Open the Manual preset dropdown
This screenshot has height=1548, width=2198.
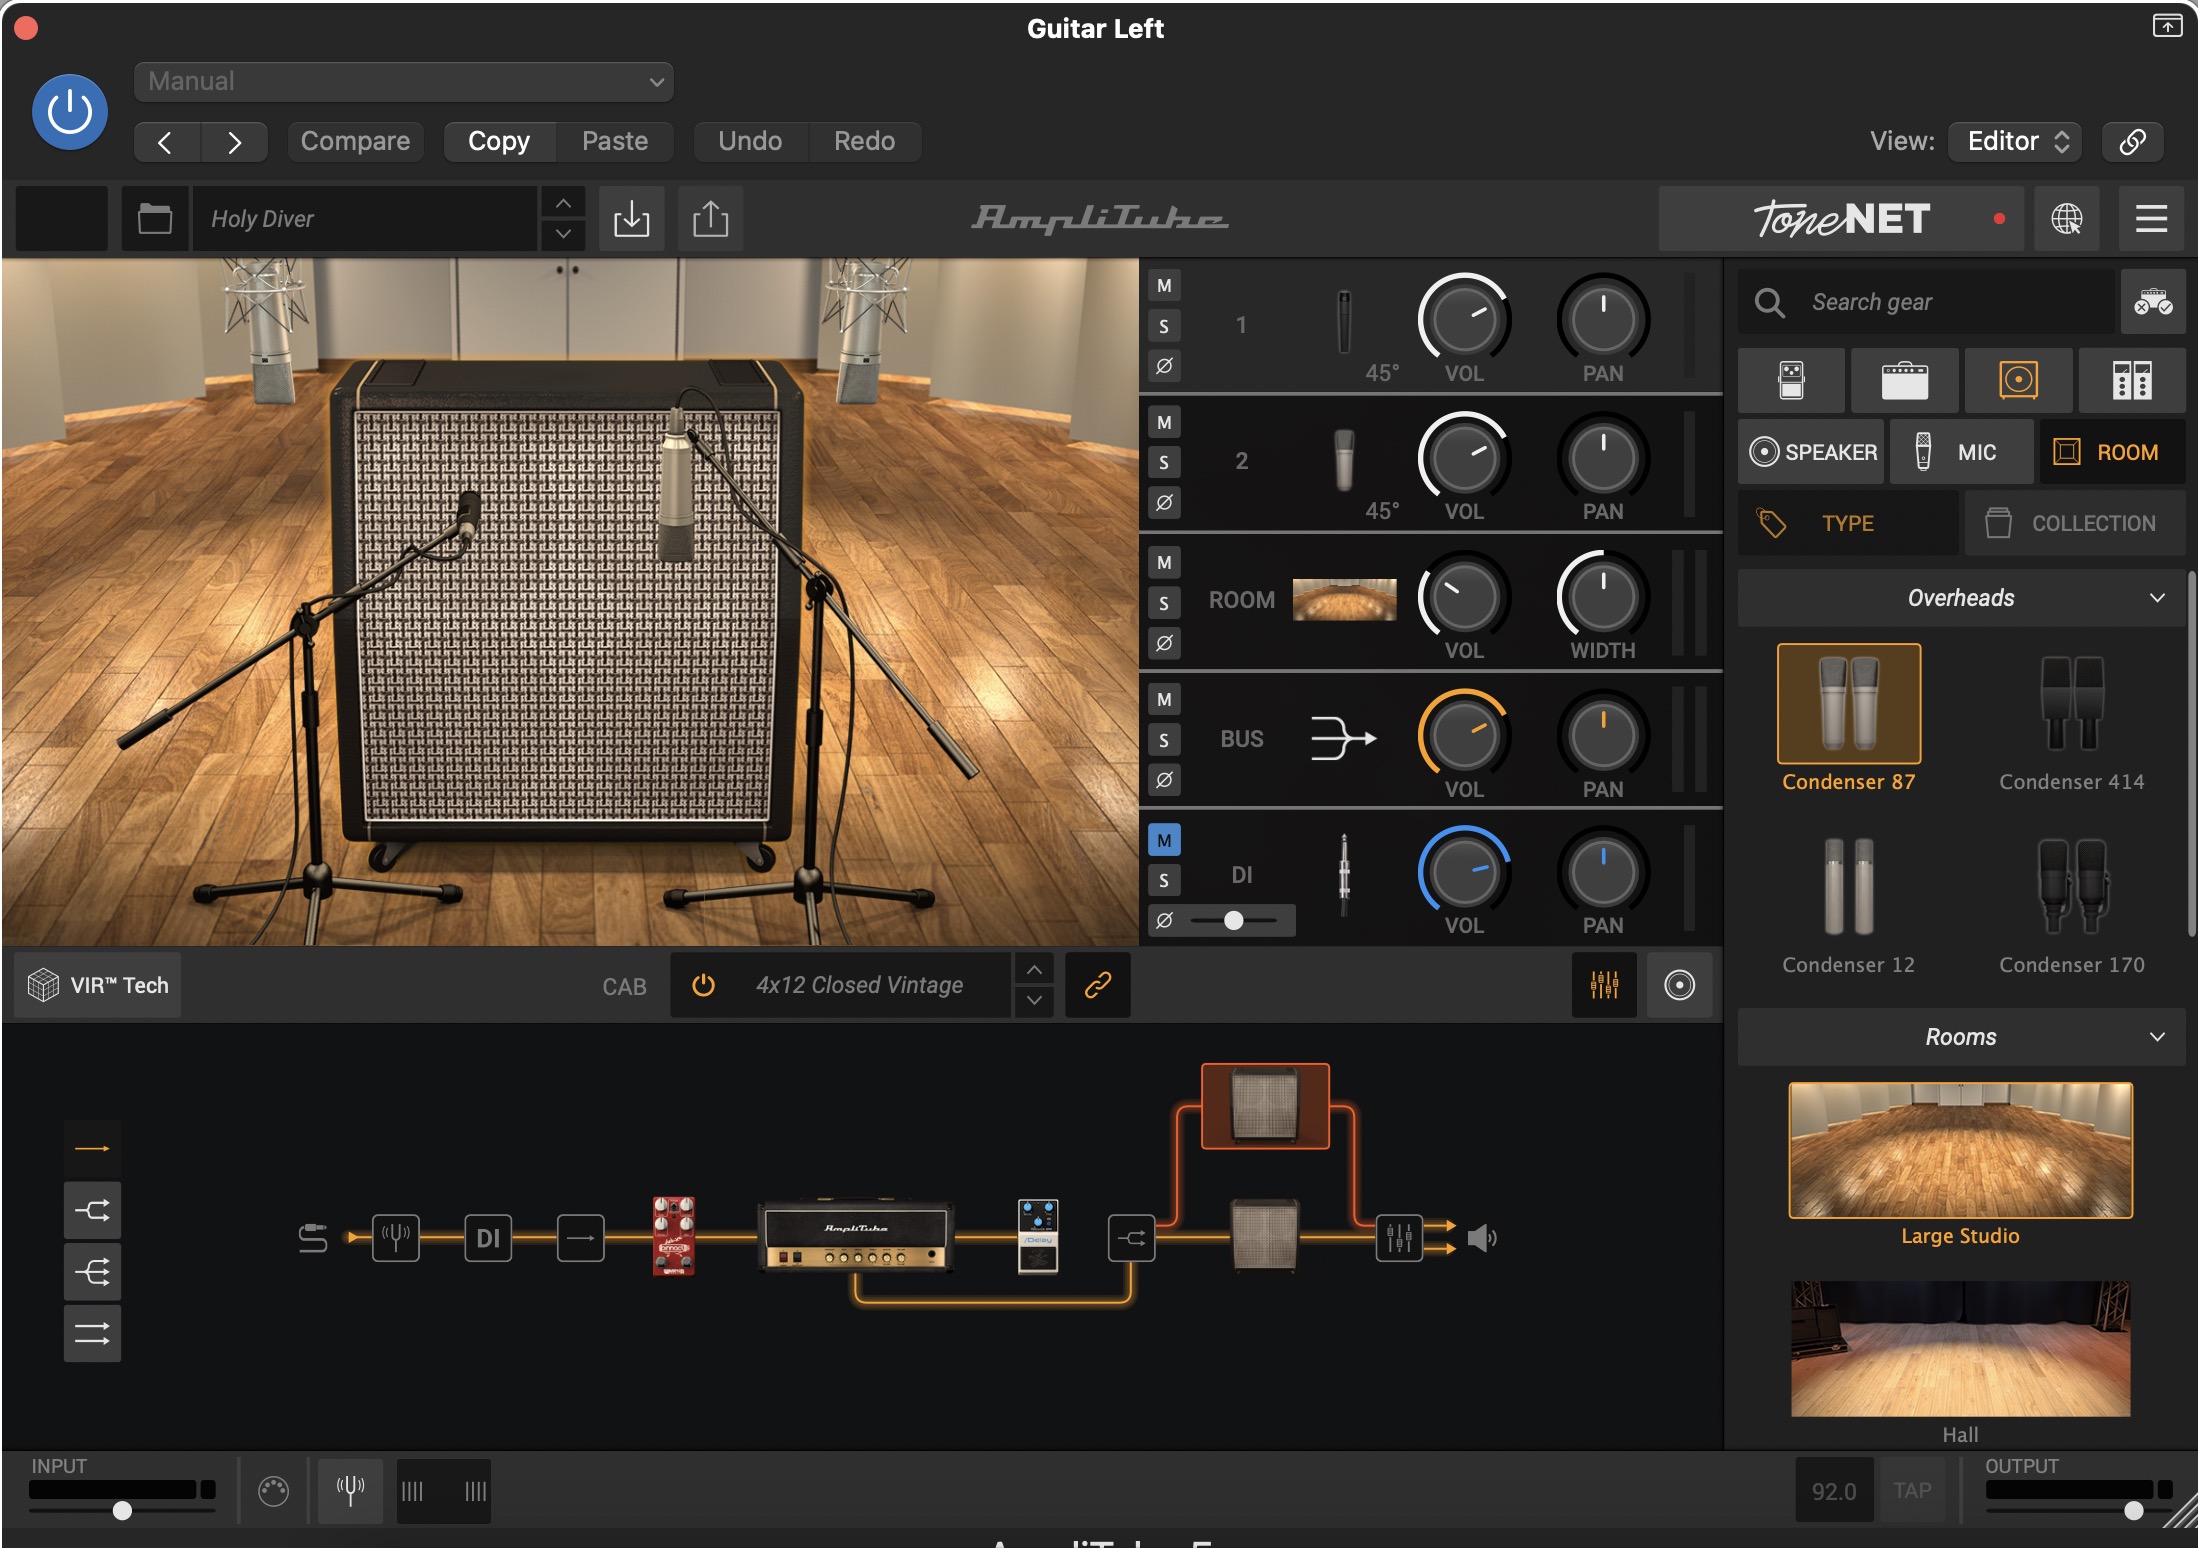(404, 81)
